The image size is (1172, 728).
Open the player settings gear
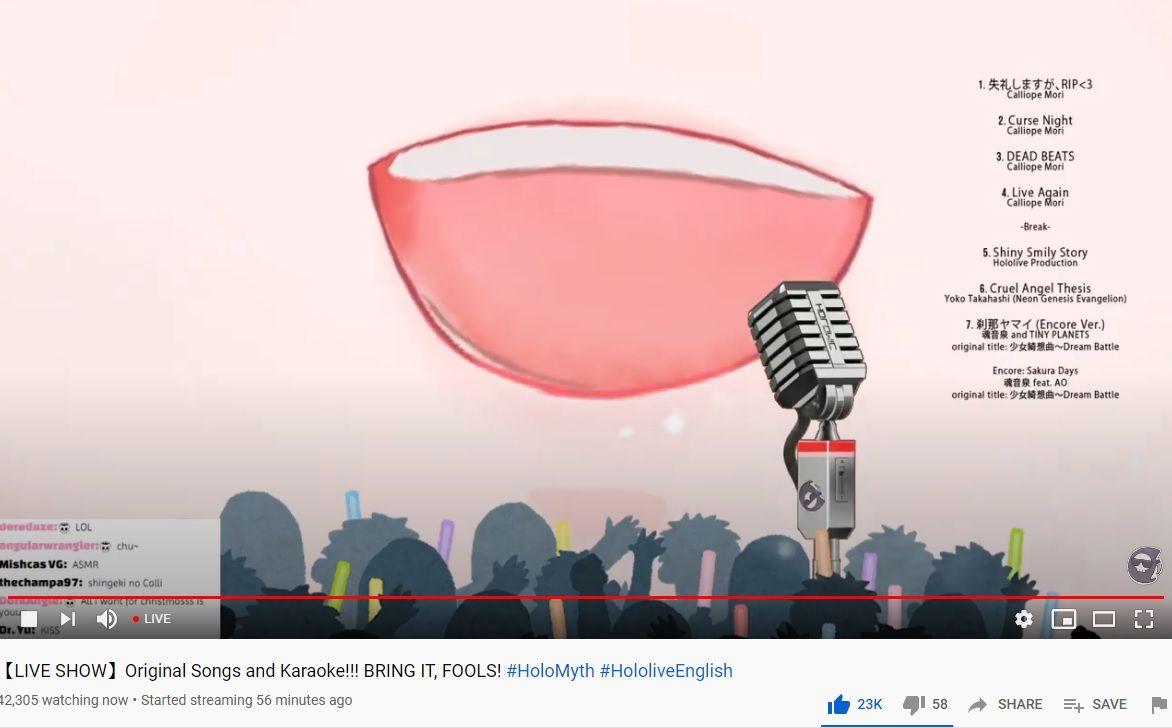(x=1024, y=619)
